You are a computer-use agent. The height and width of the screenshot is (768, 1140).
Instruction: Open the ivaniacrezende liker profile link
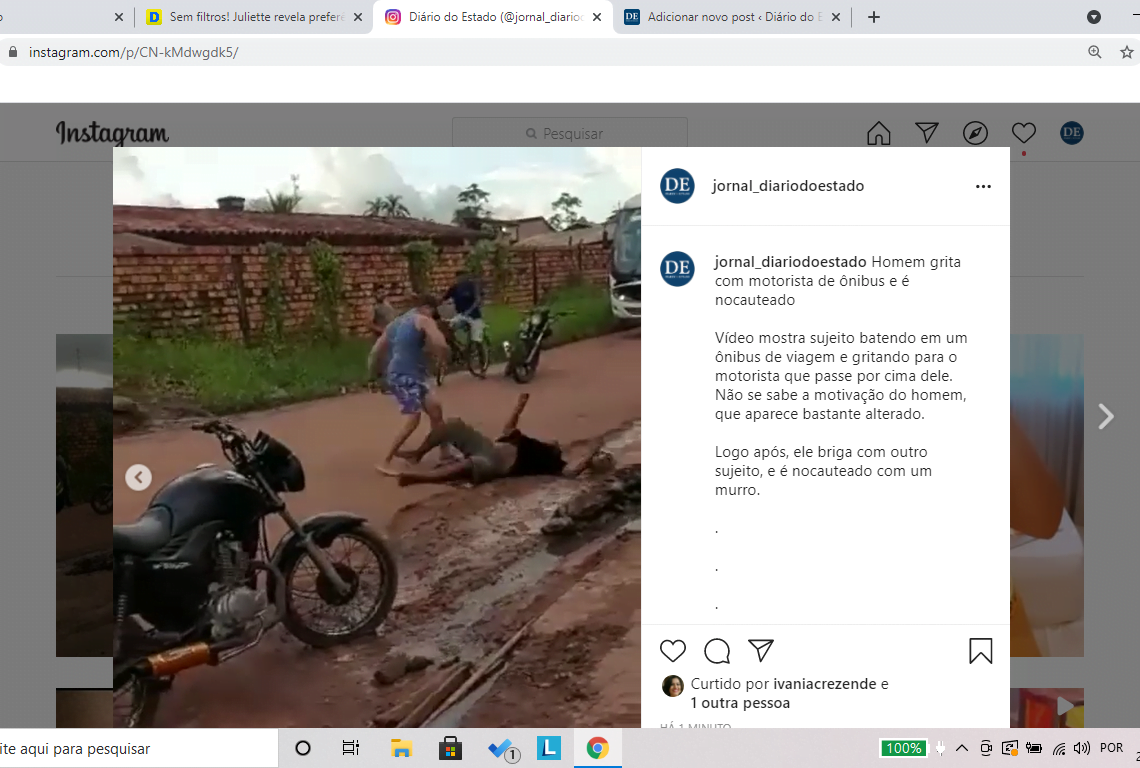(x=824, y=684)
